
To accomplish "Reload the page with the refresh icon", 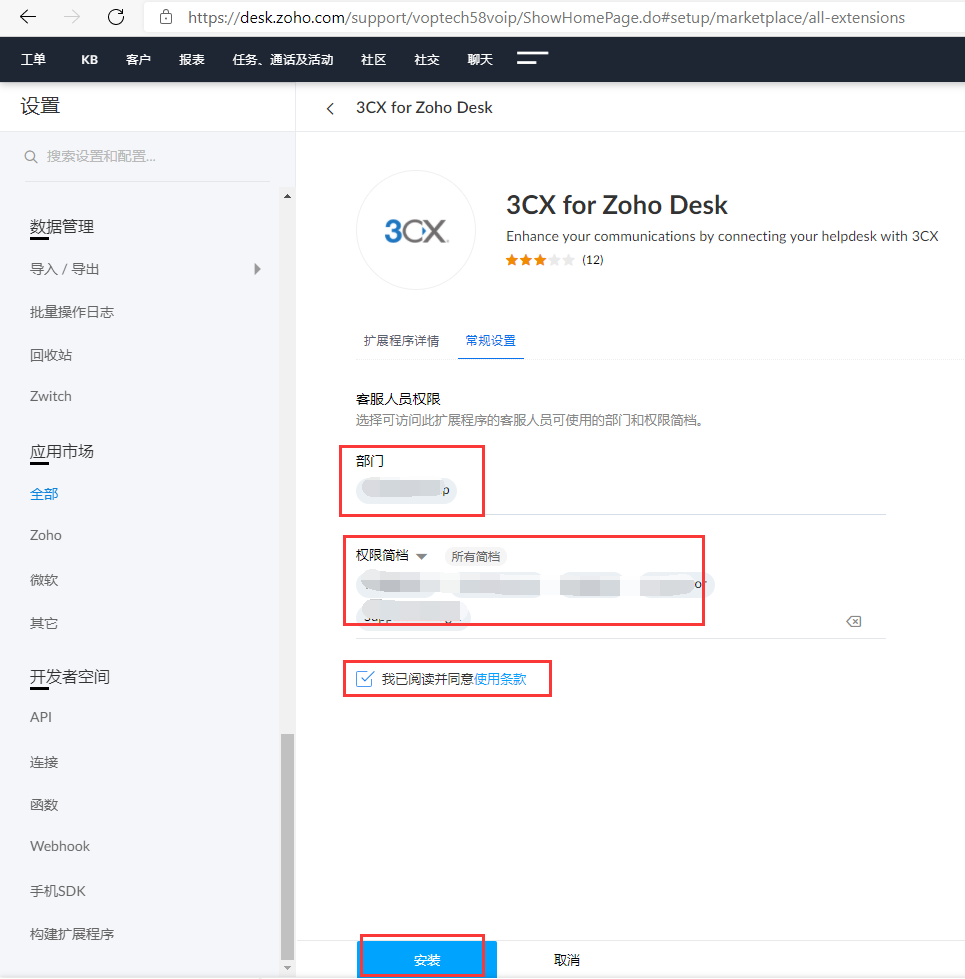I will (x=116, y=17).
